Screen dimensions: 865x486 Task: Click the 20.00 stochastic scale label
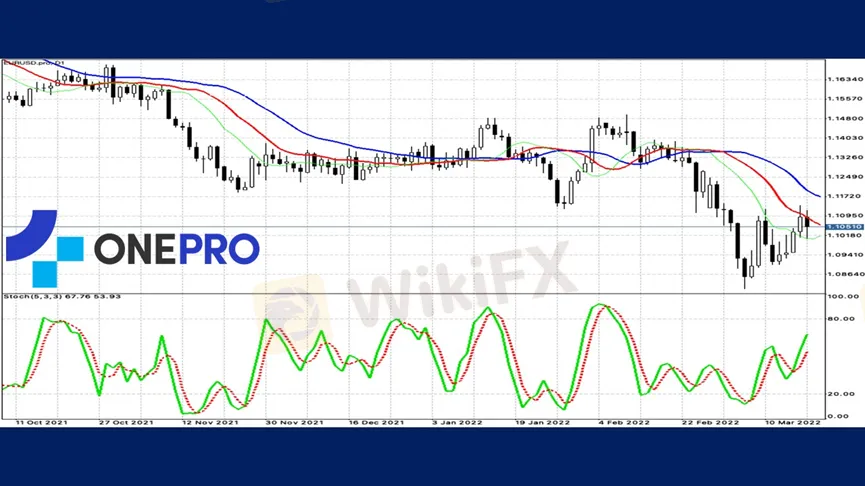[x=843, y=394]
